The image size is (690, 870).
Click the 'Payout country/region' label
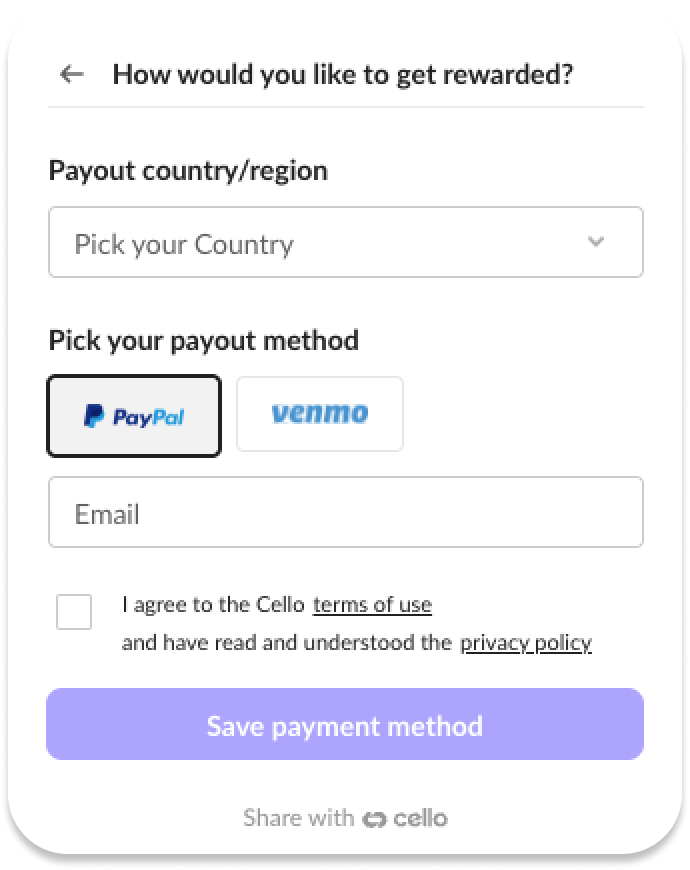pos(188,171)
